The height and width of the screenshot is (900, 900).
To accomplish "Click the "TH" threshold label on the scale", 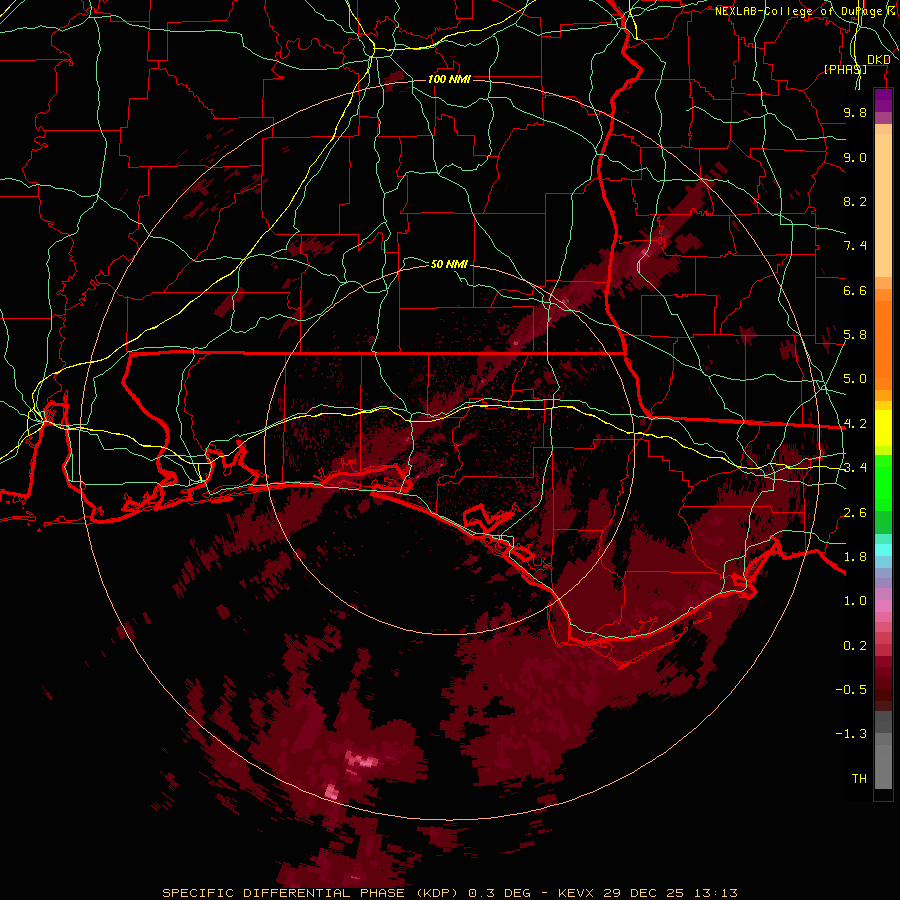I will click(859, 779).
